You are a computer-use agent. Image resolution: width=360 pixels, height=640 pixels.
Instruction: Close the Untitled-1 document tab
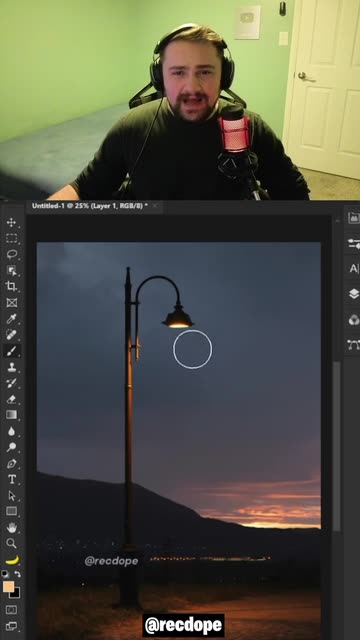pyautogui.click(x=155, y=206)
